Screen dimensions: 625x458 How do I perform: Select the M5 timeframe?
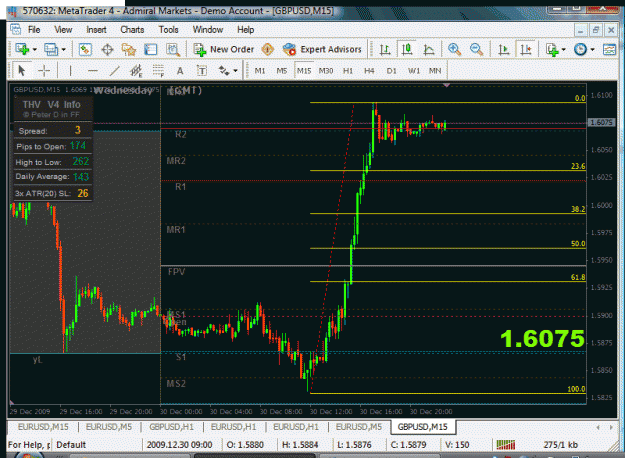pos(282,71)
